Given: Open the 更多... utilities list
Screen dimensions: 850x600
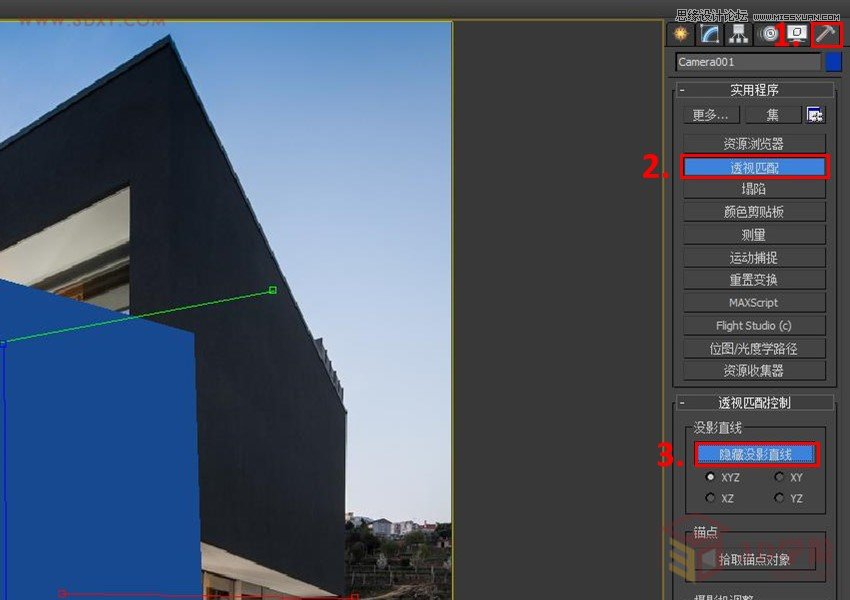Looking at the screenshot, I should [x=710, y=114].
